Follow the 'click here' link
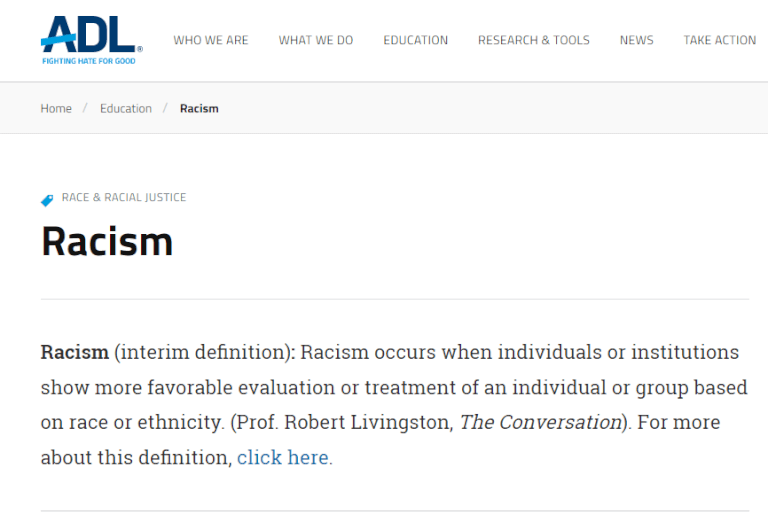The height and width of the screenshot is (530, 768). [283, 458]
